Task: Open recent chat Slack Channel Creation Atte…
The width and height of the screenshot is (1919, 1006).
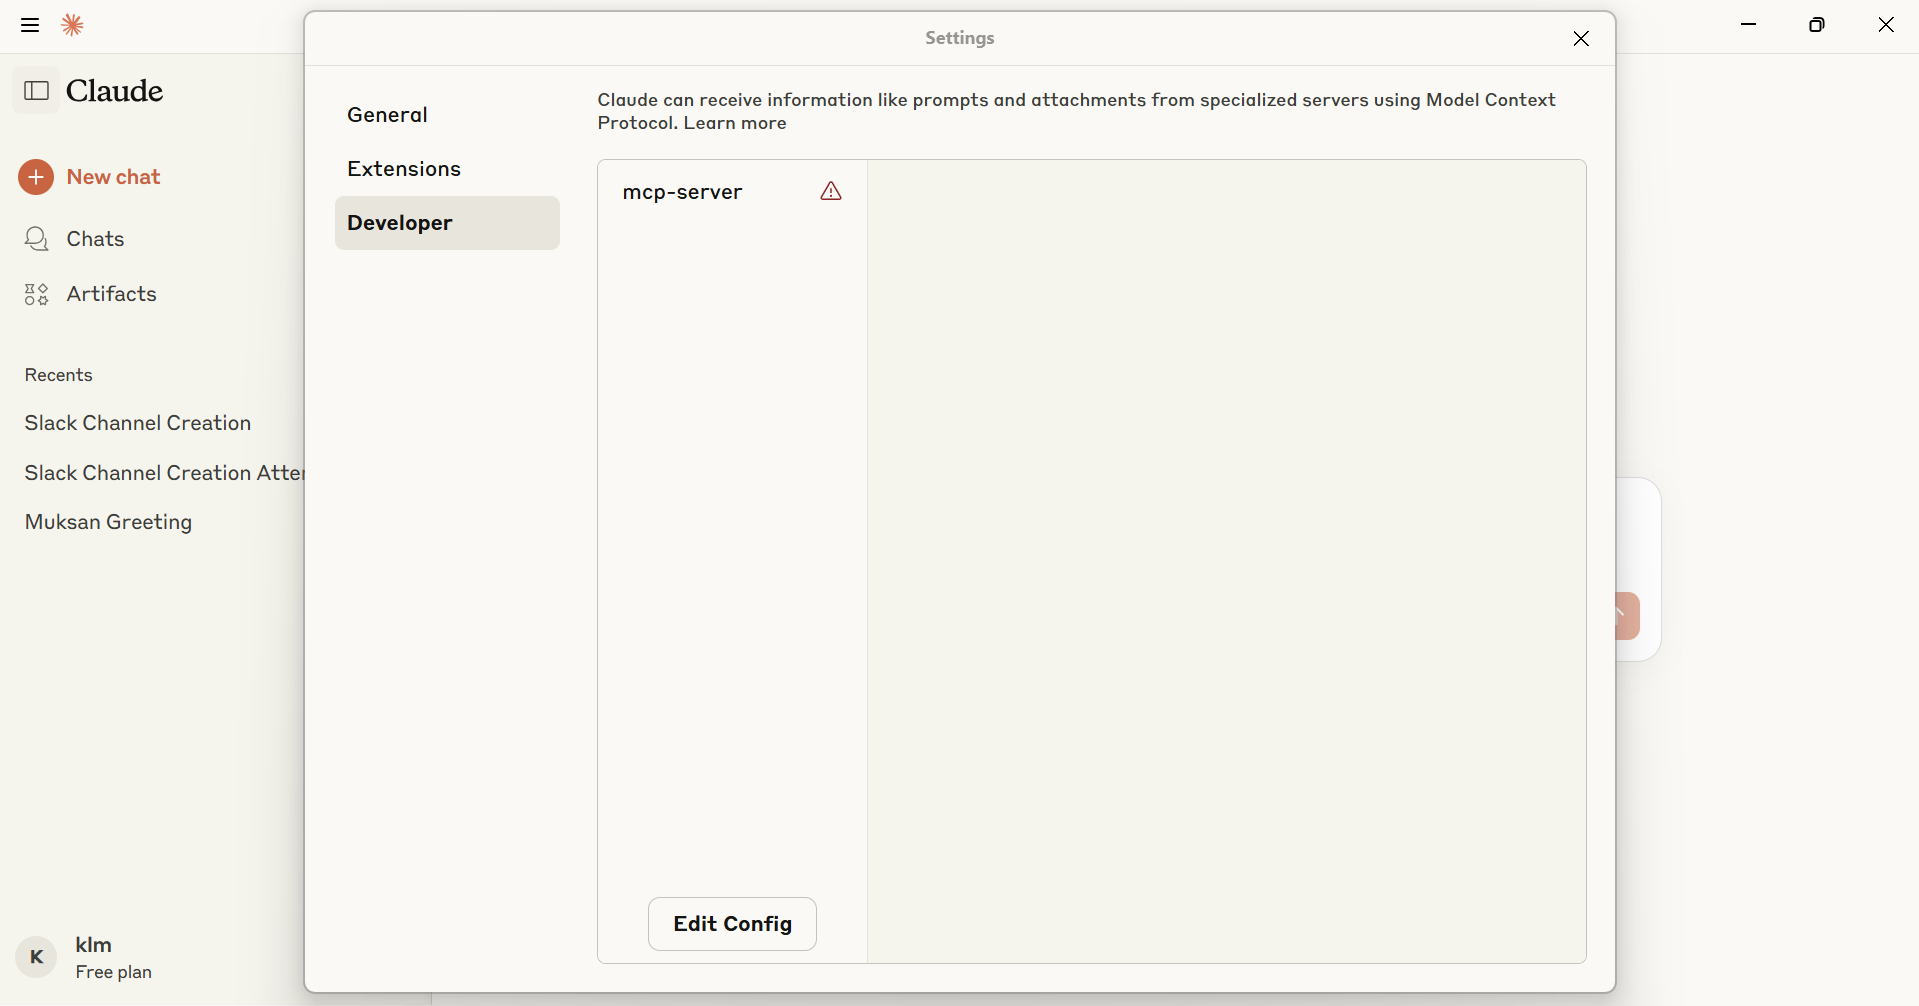Action: [x=164, y=473]
